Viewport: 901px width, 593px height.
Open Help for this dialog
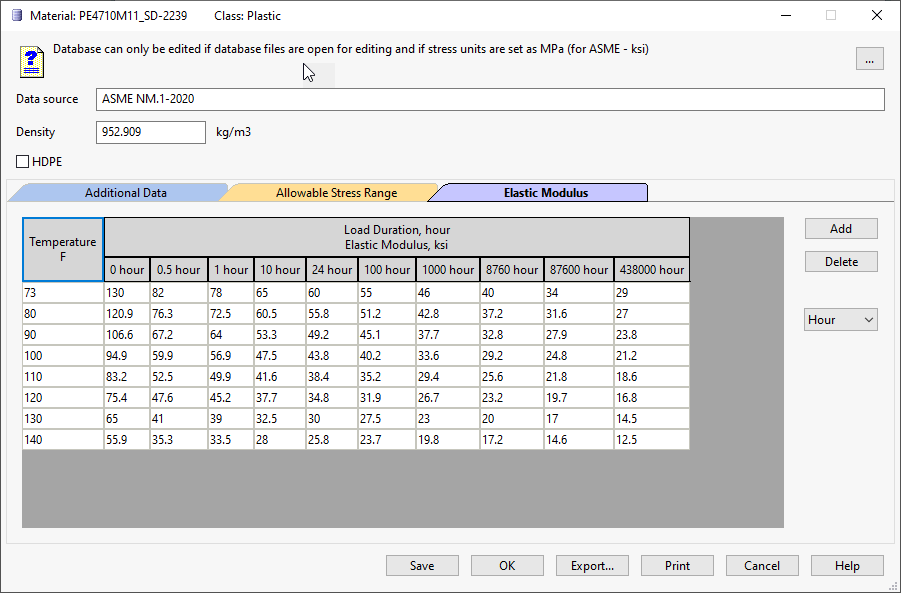[847, 566]
